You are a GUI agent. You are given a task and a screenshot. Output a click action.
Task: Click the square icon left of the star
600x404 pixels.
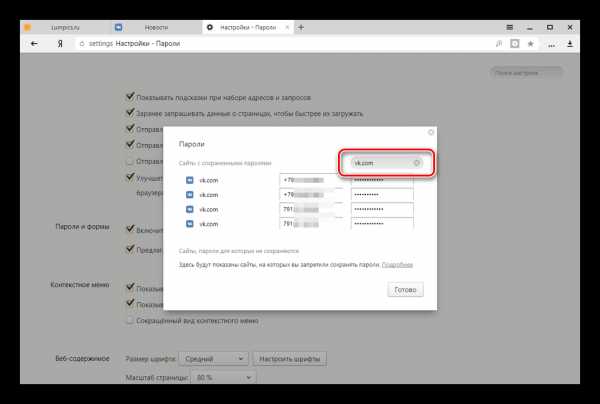[x=515, y=44]
